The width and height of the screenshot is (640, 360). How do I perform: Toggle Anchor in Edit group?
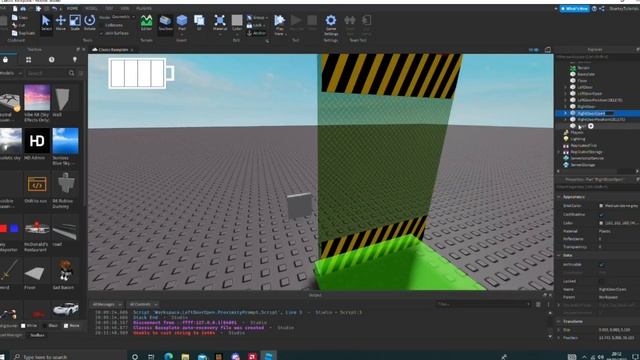(256, 33)
